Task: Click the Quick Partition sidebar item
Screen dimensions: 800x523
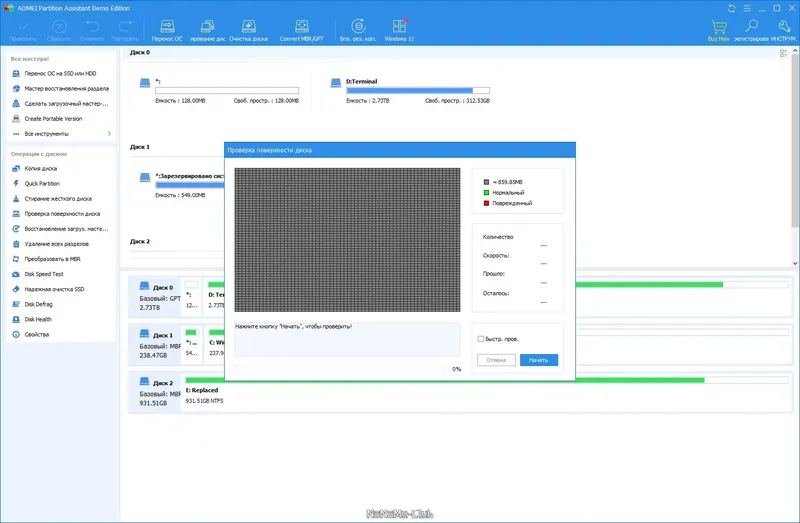Action: click(42, 184)
